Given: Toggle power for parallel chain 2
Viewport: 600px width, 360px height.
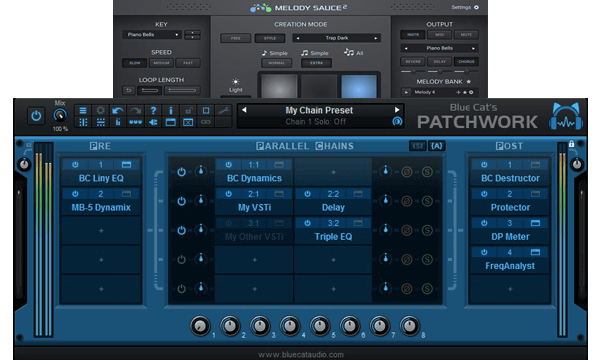Looking at the screenshot, I should pos(181,201).
